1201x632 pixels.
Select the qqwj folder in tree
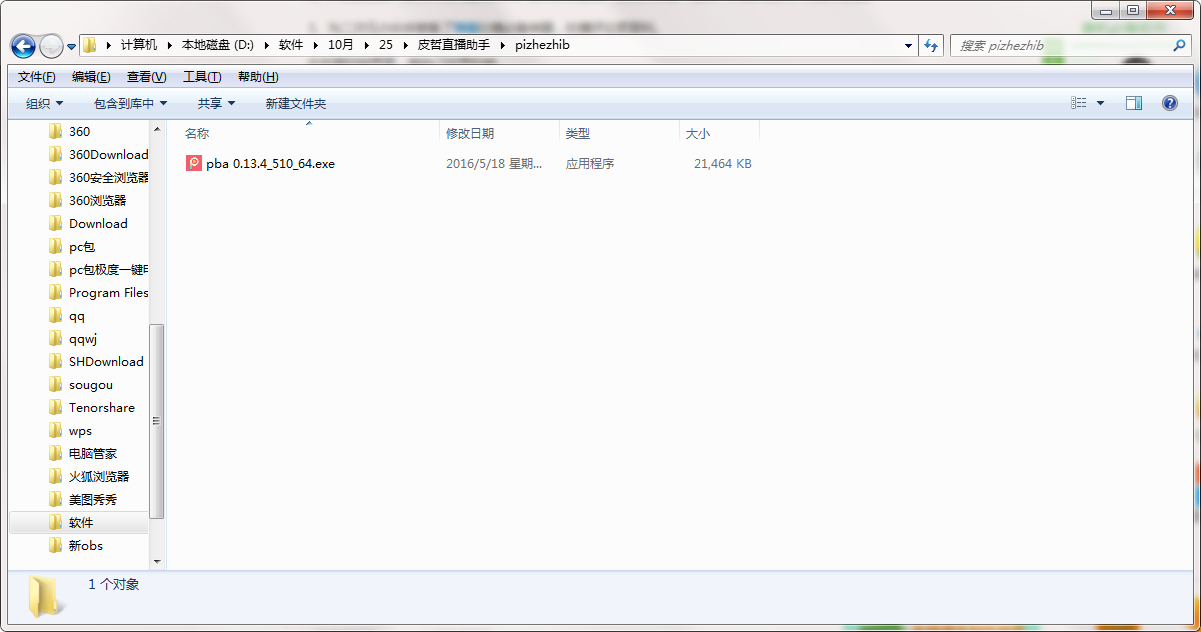(x=82, y=338)
